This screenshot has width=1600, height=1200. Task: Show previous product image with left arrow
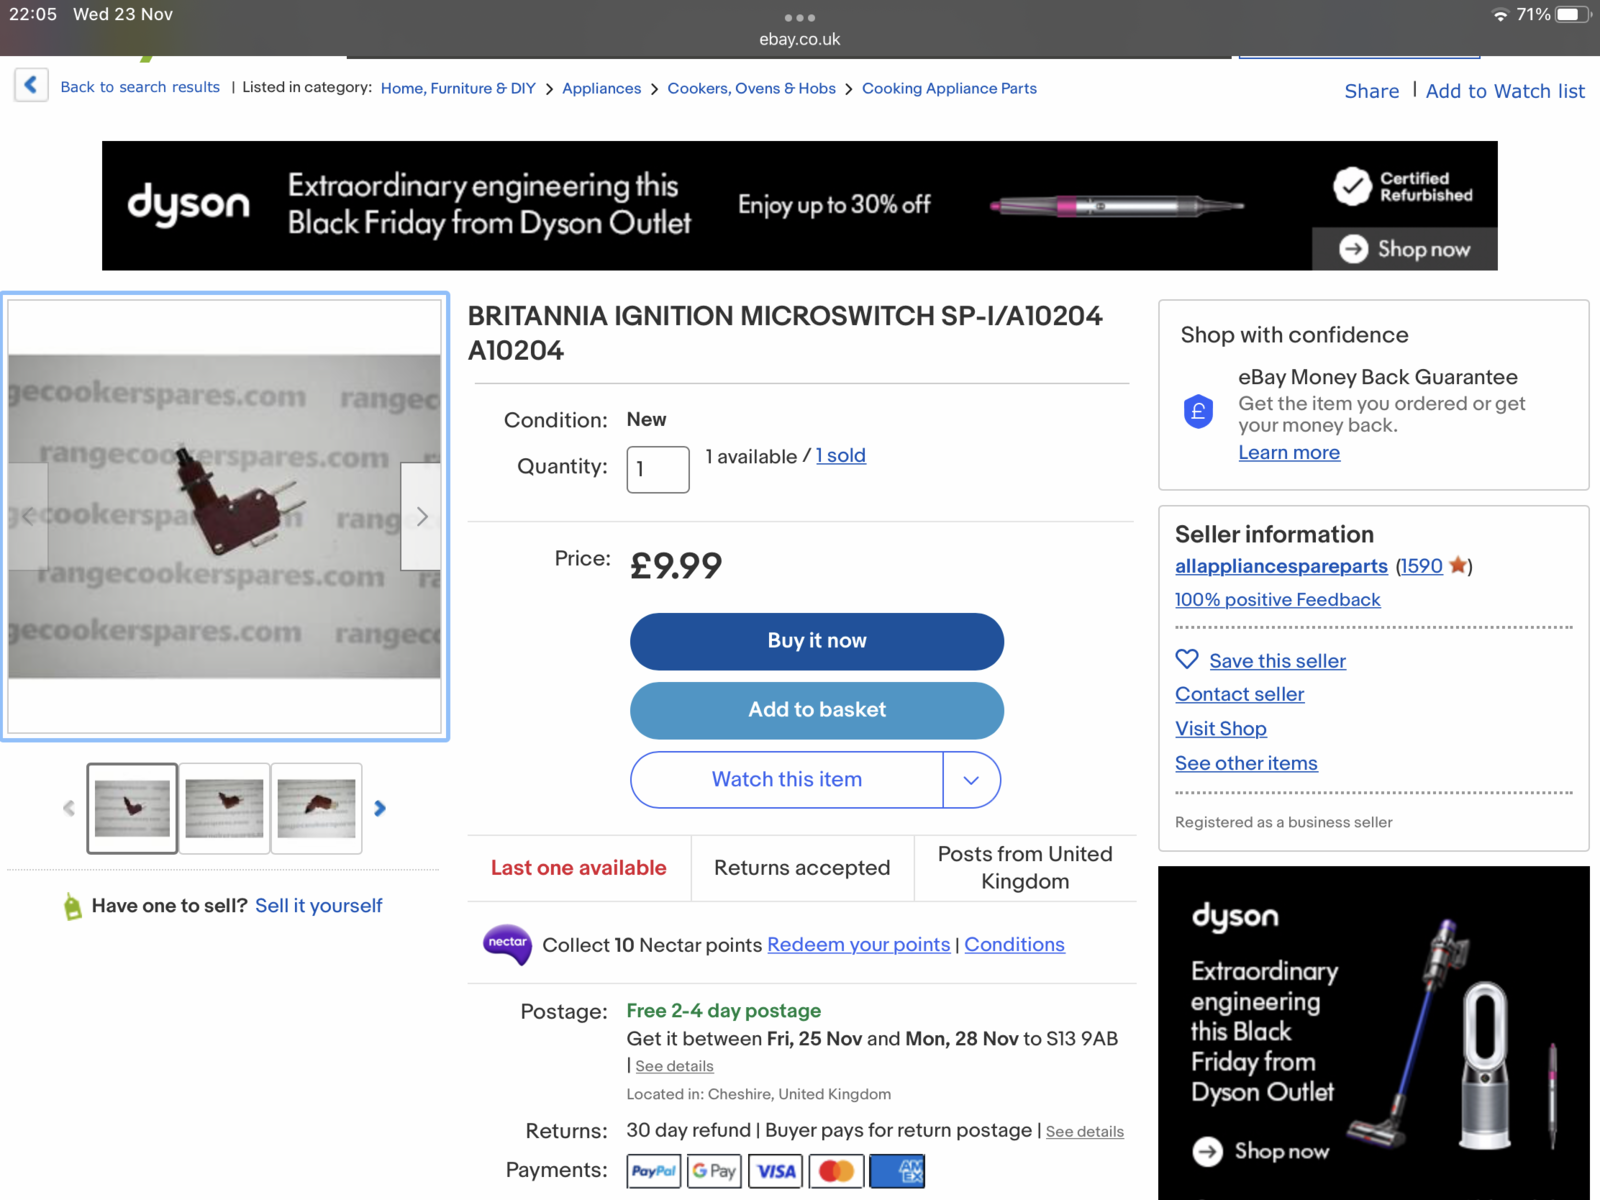point(28,516)
